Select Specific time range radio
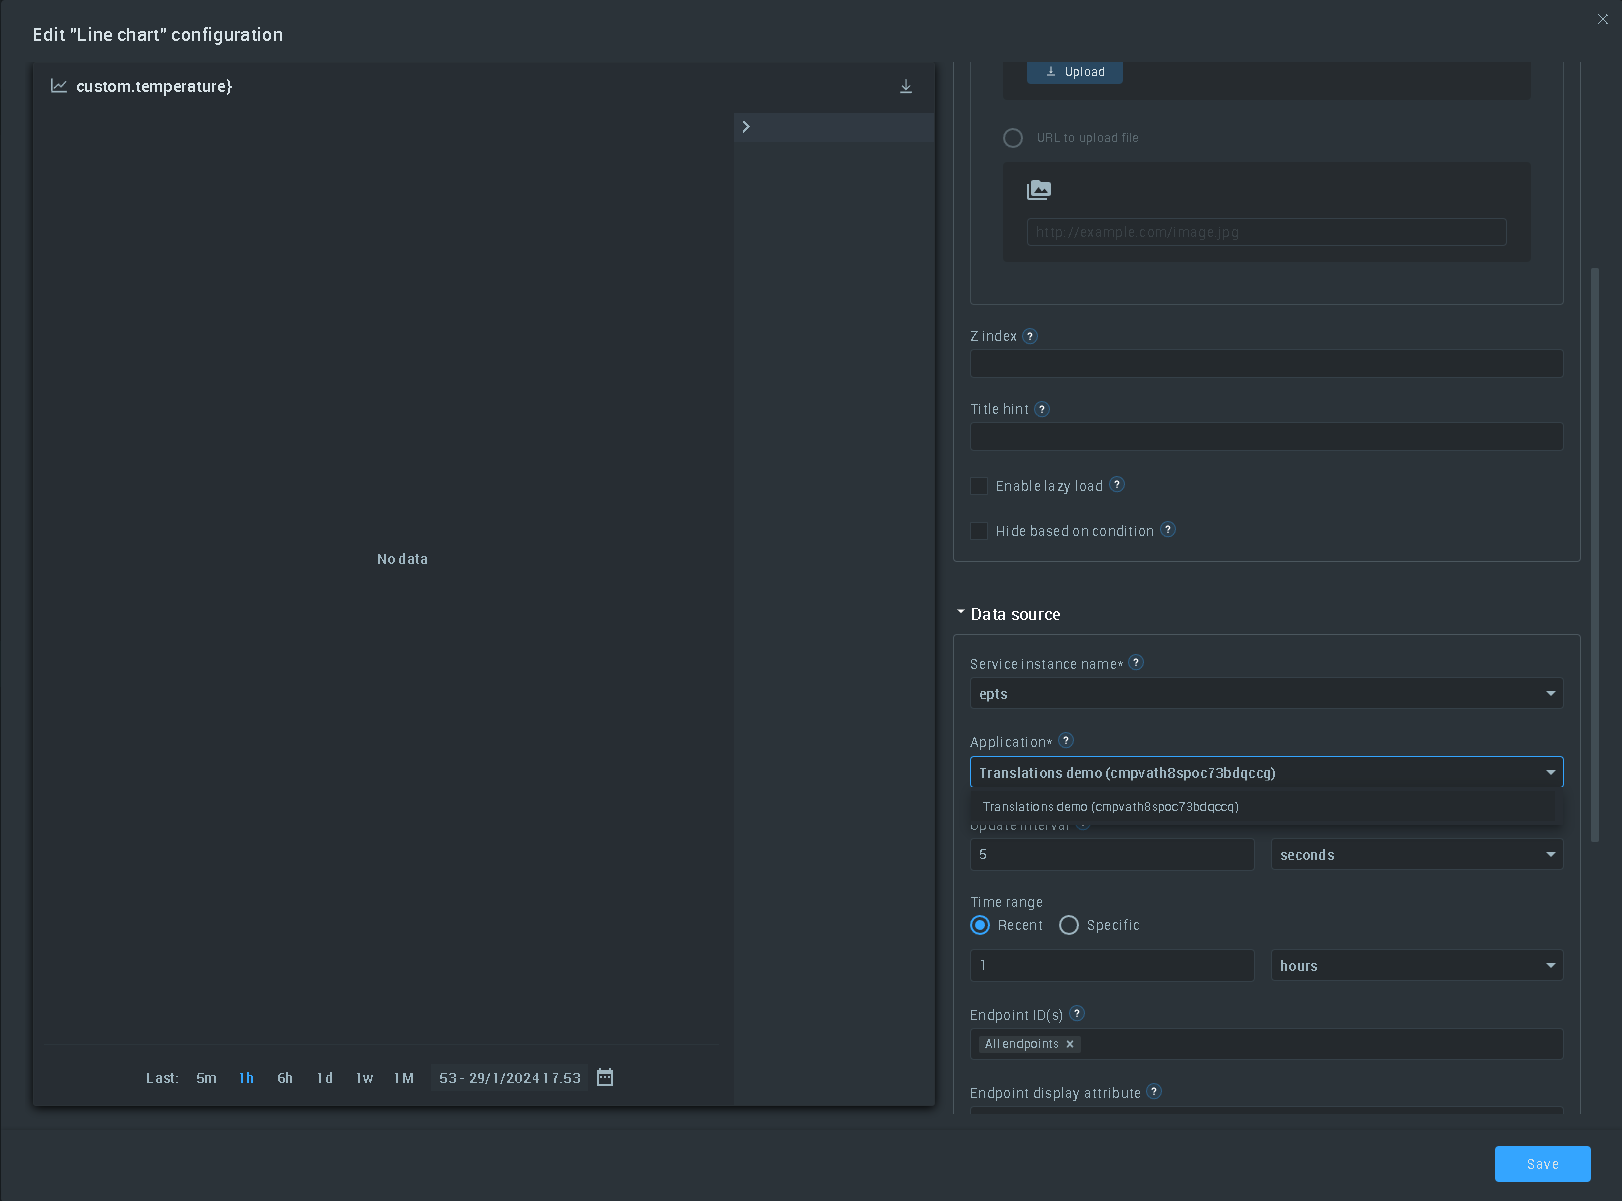 click(x=1069, y=925)
